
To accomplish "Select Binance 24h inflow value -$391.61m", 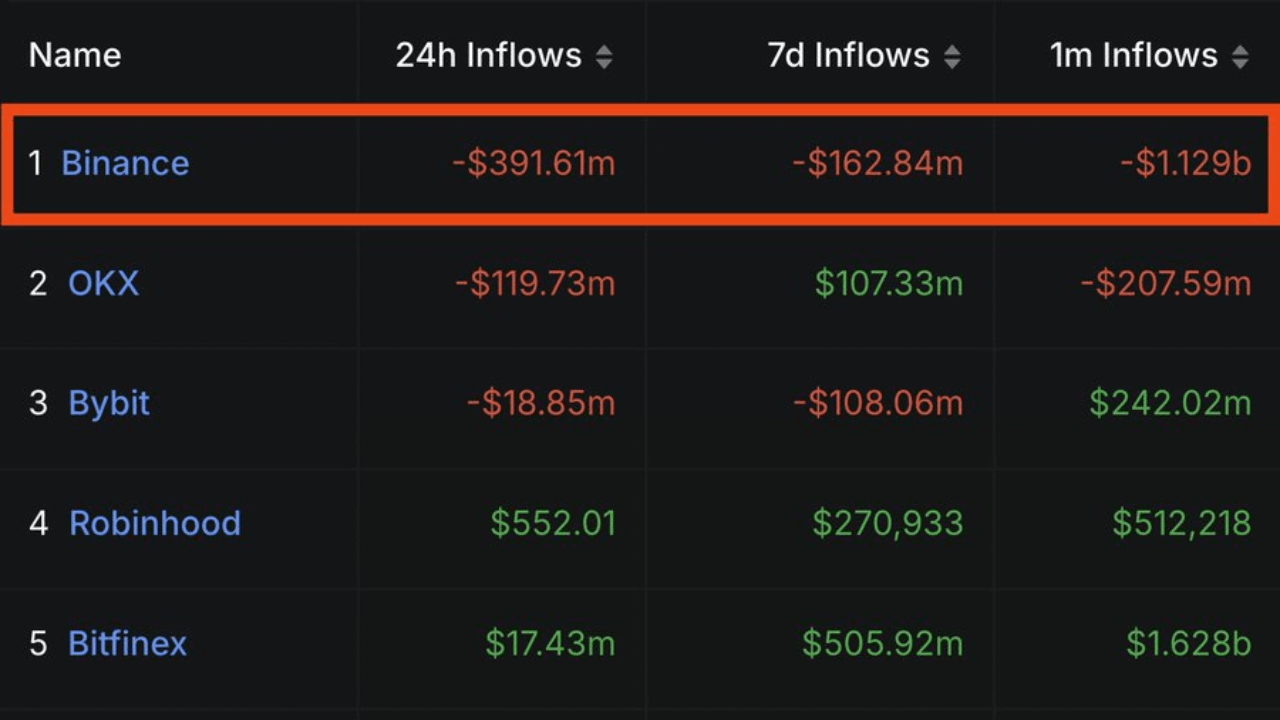I will [534, 163].
